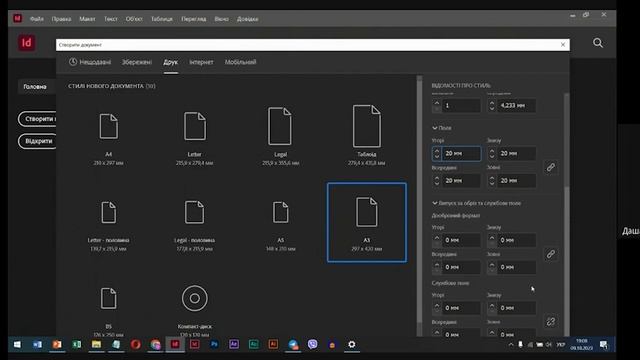Toggle slug values link chain
Viewport: 640px width, 360px height.
click(x=551, y=322)
